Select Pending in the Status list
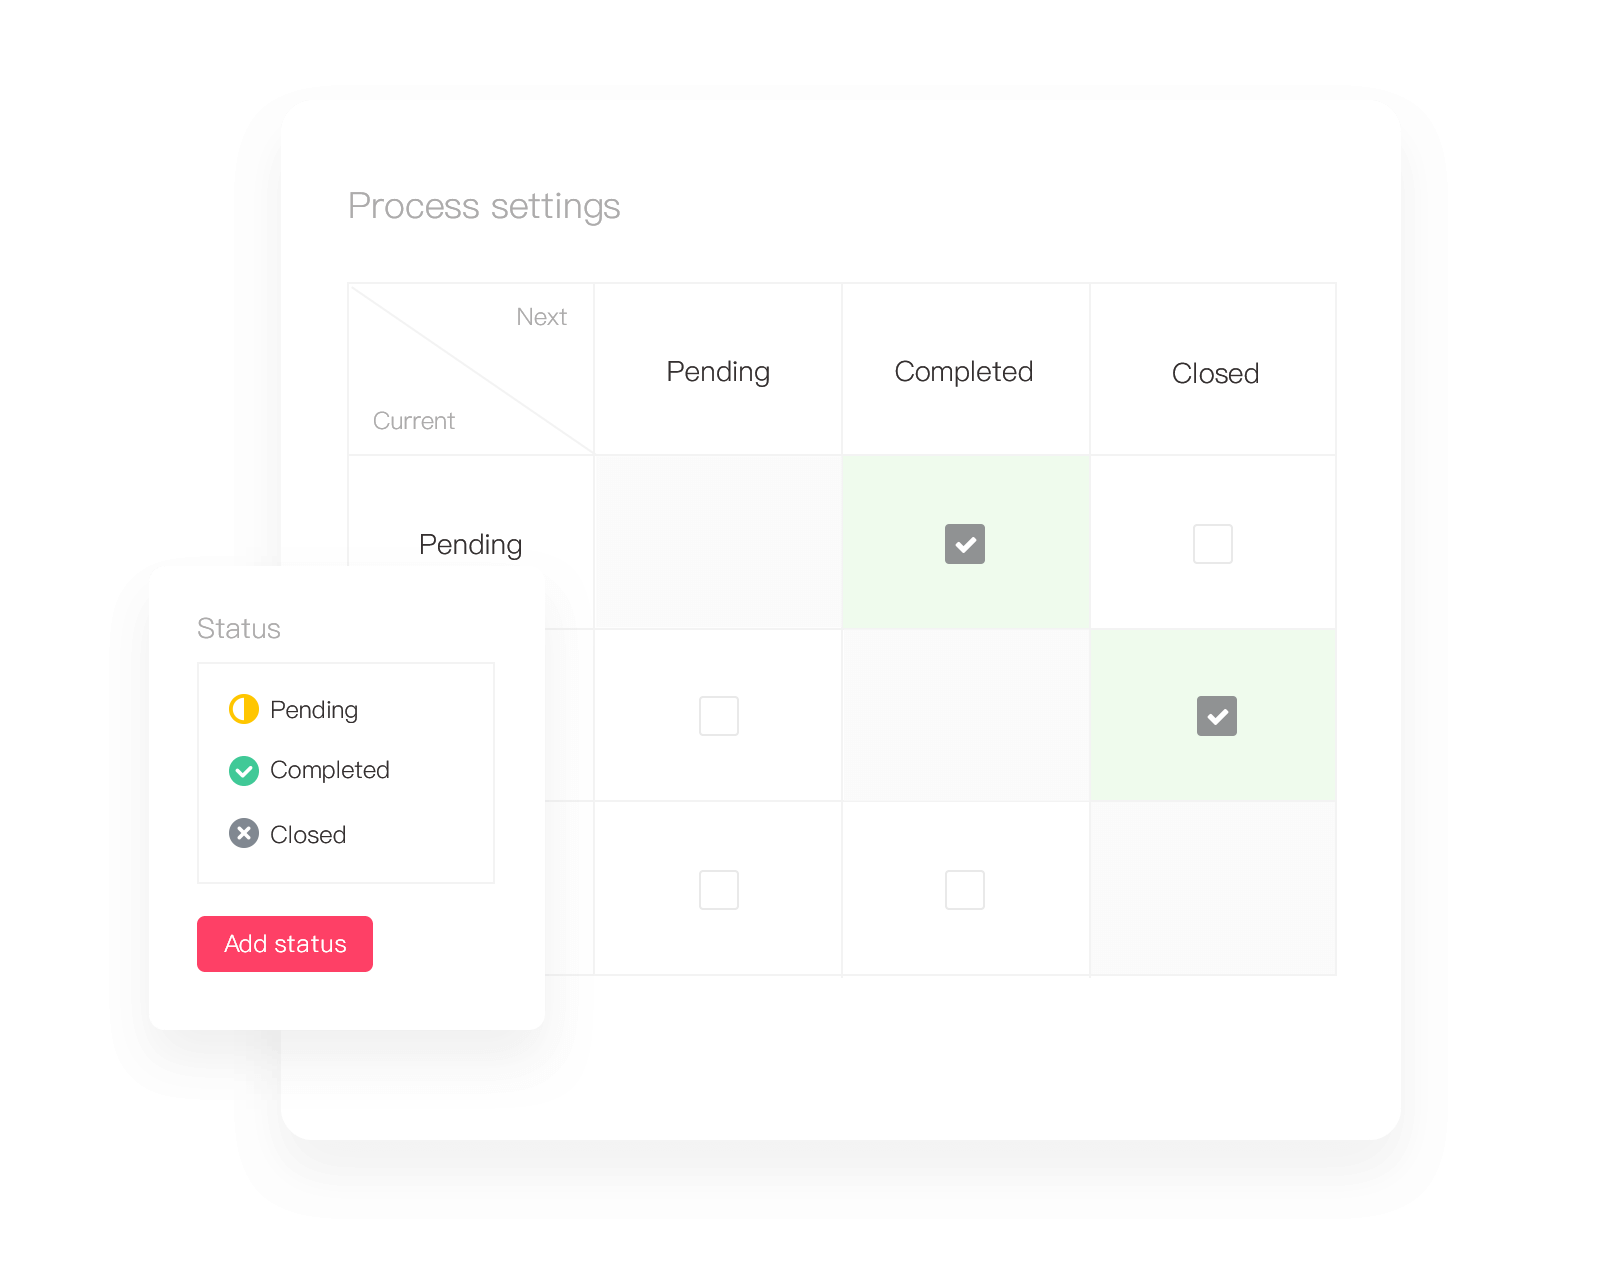This screenshot has height=1280, width=1600. 314,710
